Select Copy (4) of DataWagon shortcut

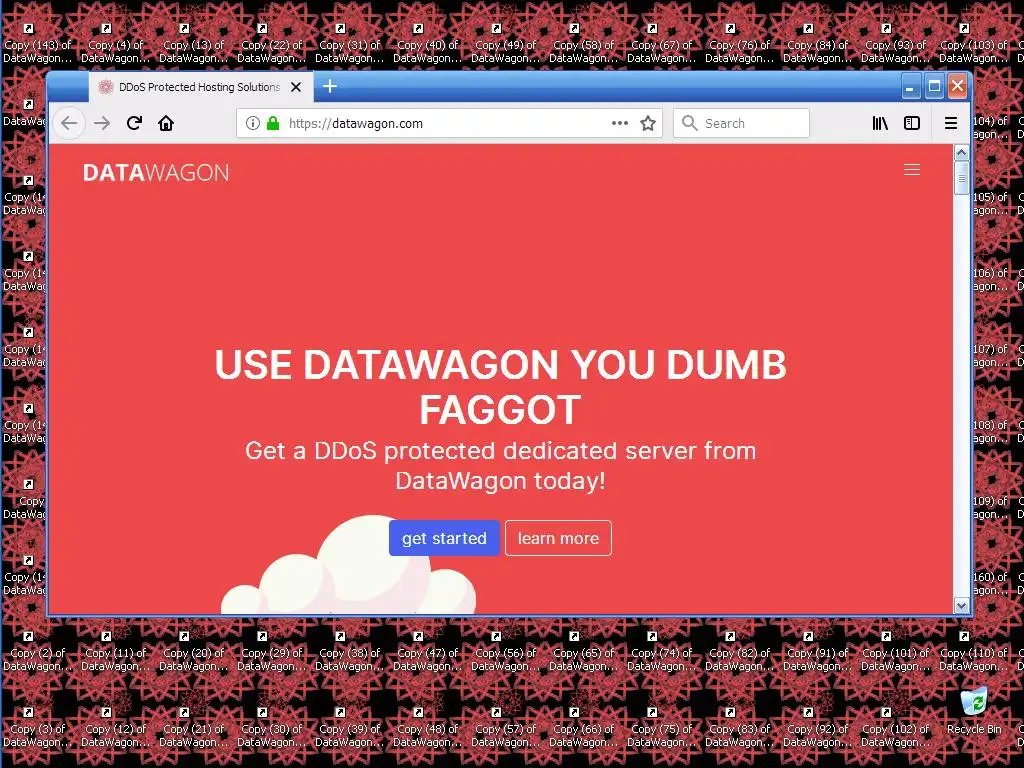coord(116,44)
